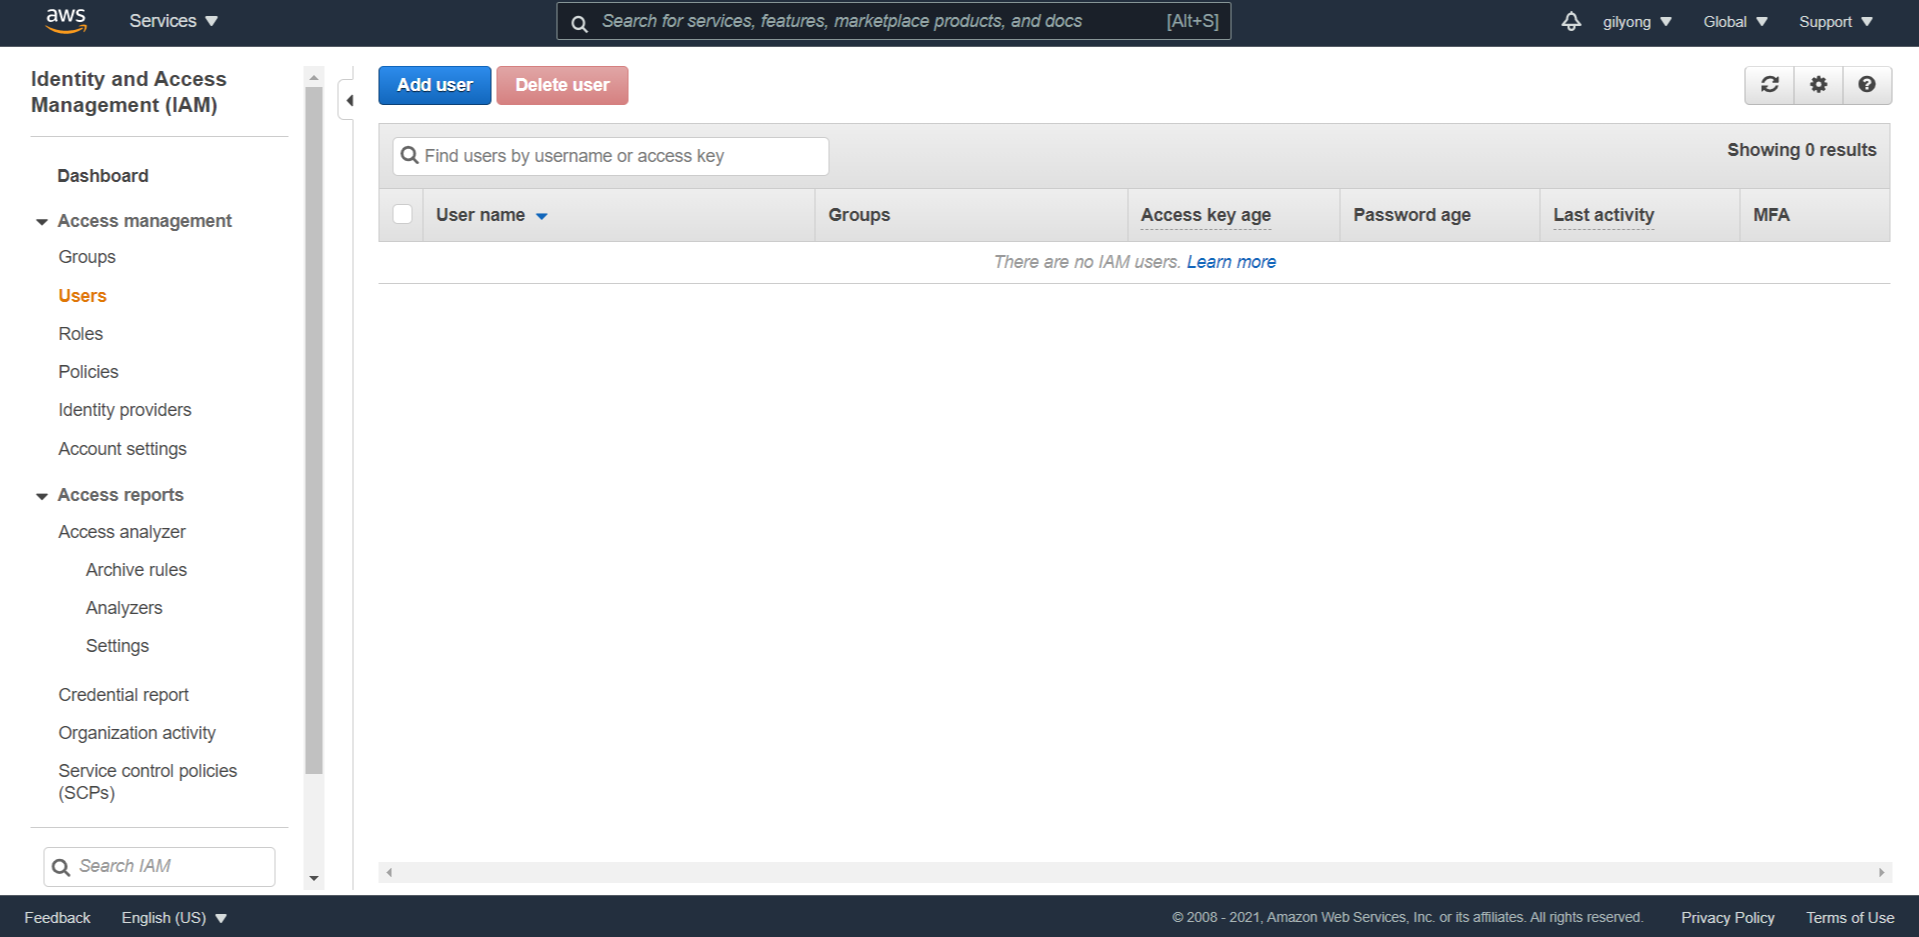Open Account settings page
1919x937 pixels.
pos(122,449)
